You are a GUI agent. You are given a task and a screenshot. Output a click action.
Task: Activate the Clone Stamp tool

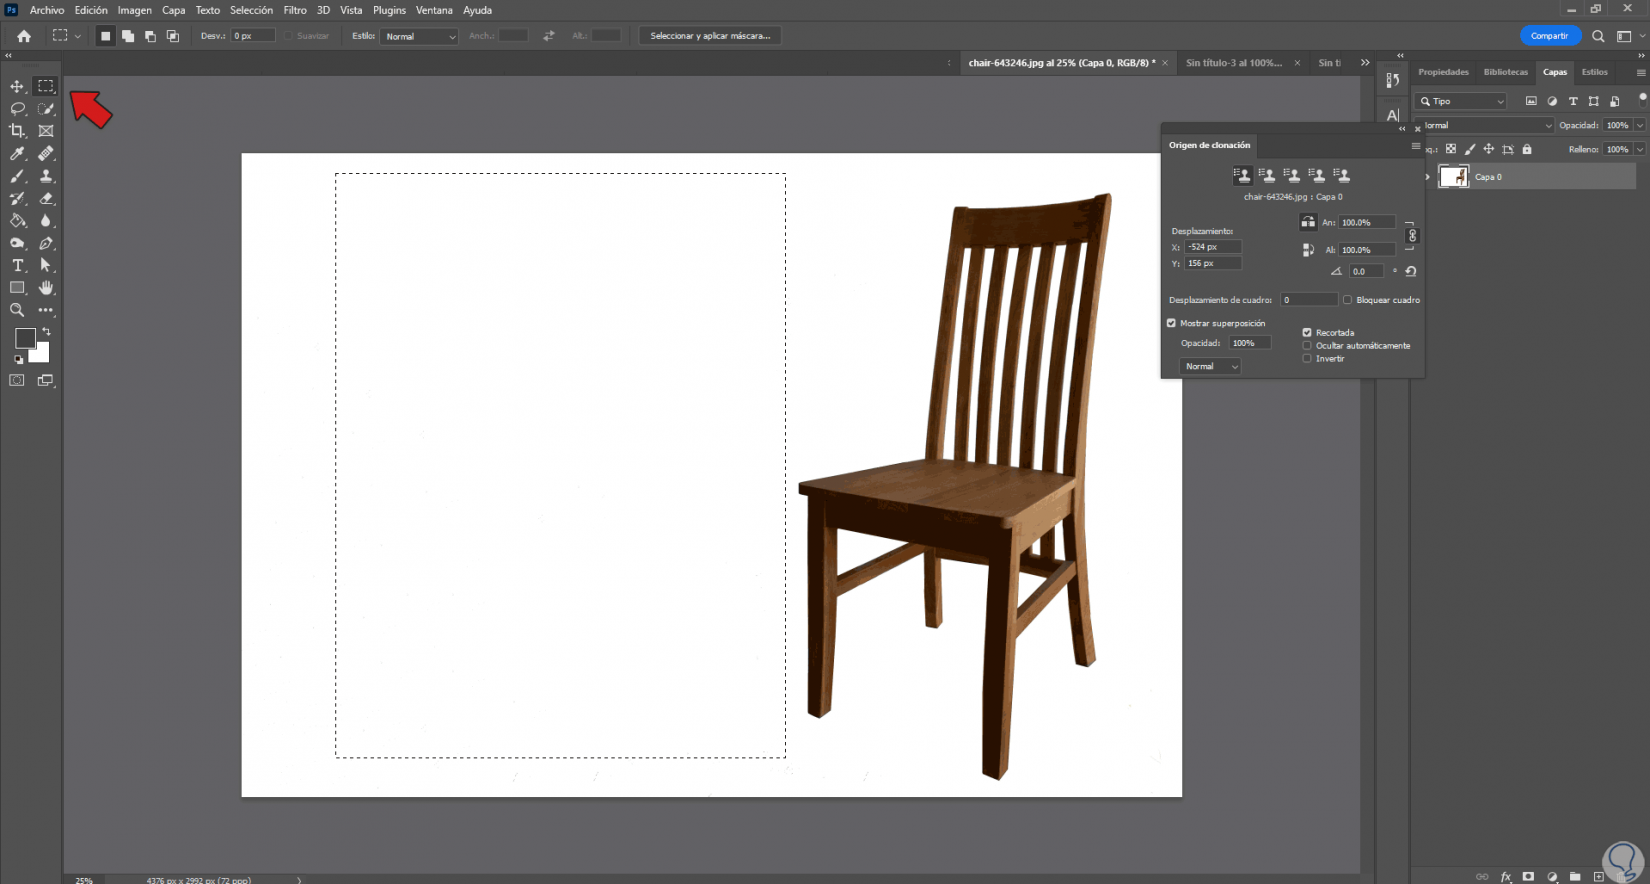point(46,176)
